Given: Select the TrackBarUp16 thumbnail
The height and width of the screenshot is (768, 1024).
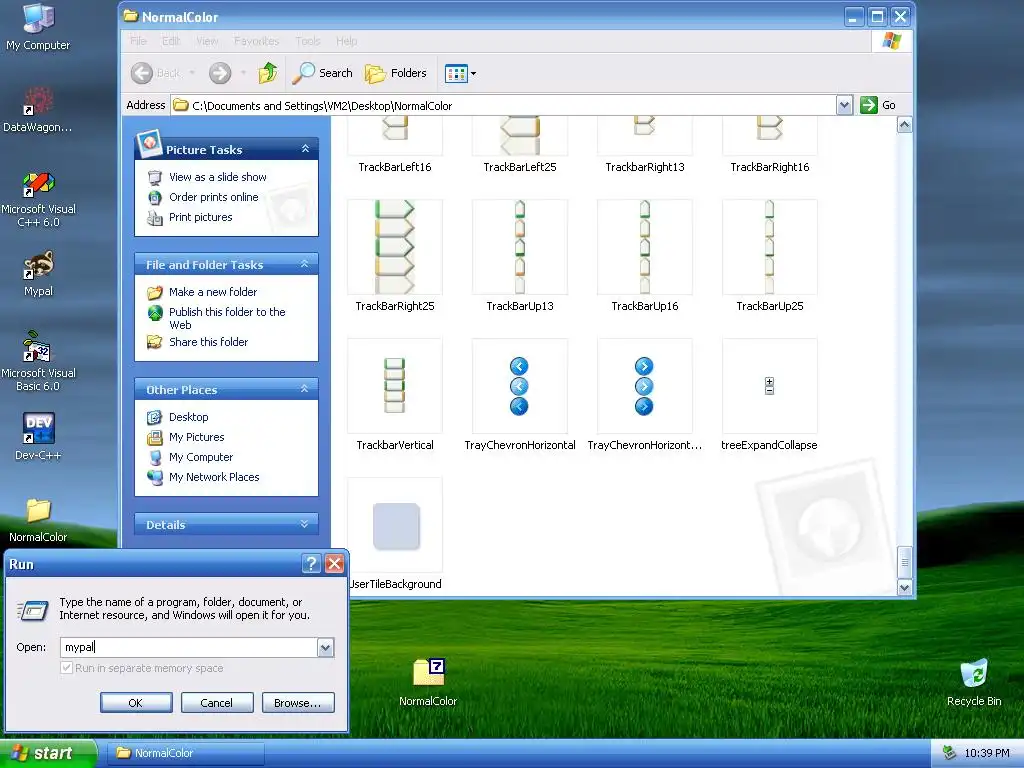Looking at the screenshot, I should point(645,247).
